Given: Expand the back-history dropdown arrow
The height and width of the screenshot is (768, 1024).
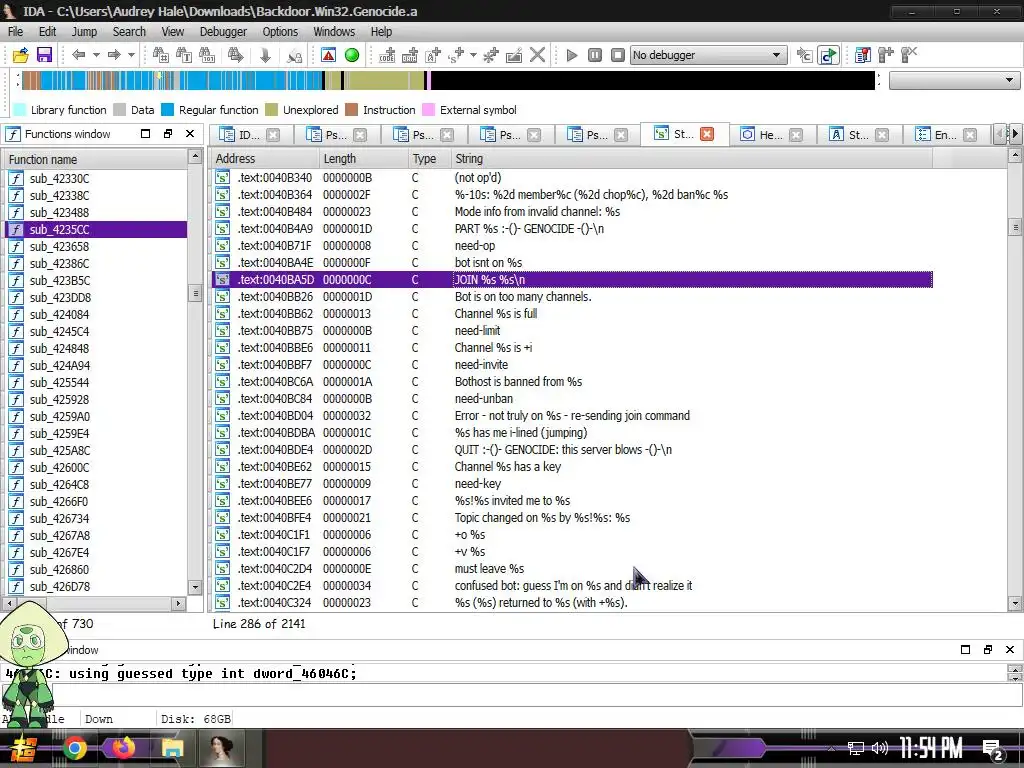Looking at the screenshot, I should tap(96, 56).
